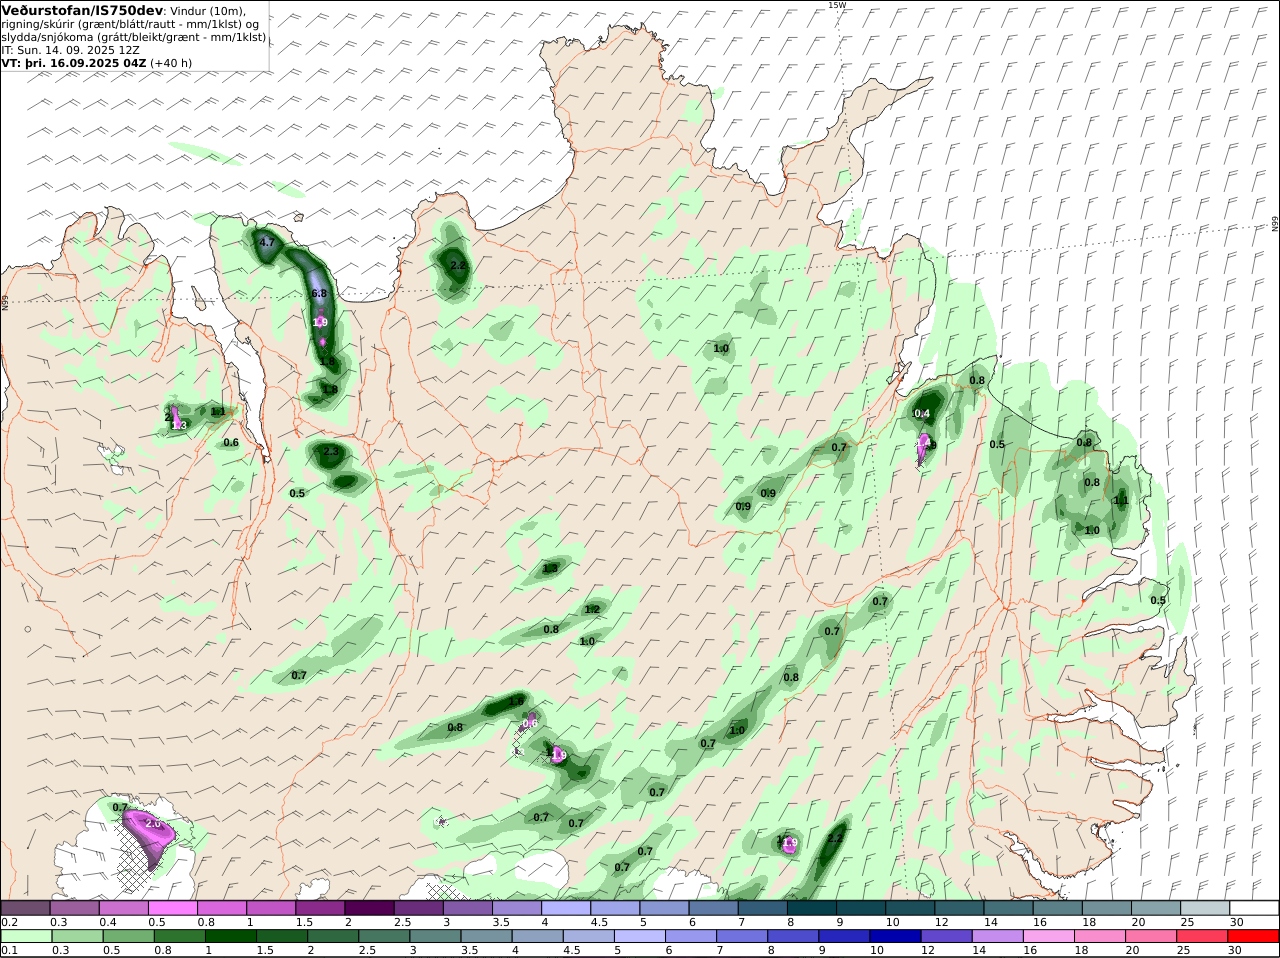The height and width of the screenshot is (958, 1280).
Task: Click the dark teal swatch between 9 and 10 in the upper legend row
Action: pos(861,908)
